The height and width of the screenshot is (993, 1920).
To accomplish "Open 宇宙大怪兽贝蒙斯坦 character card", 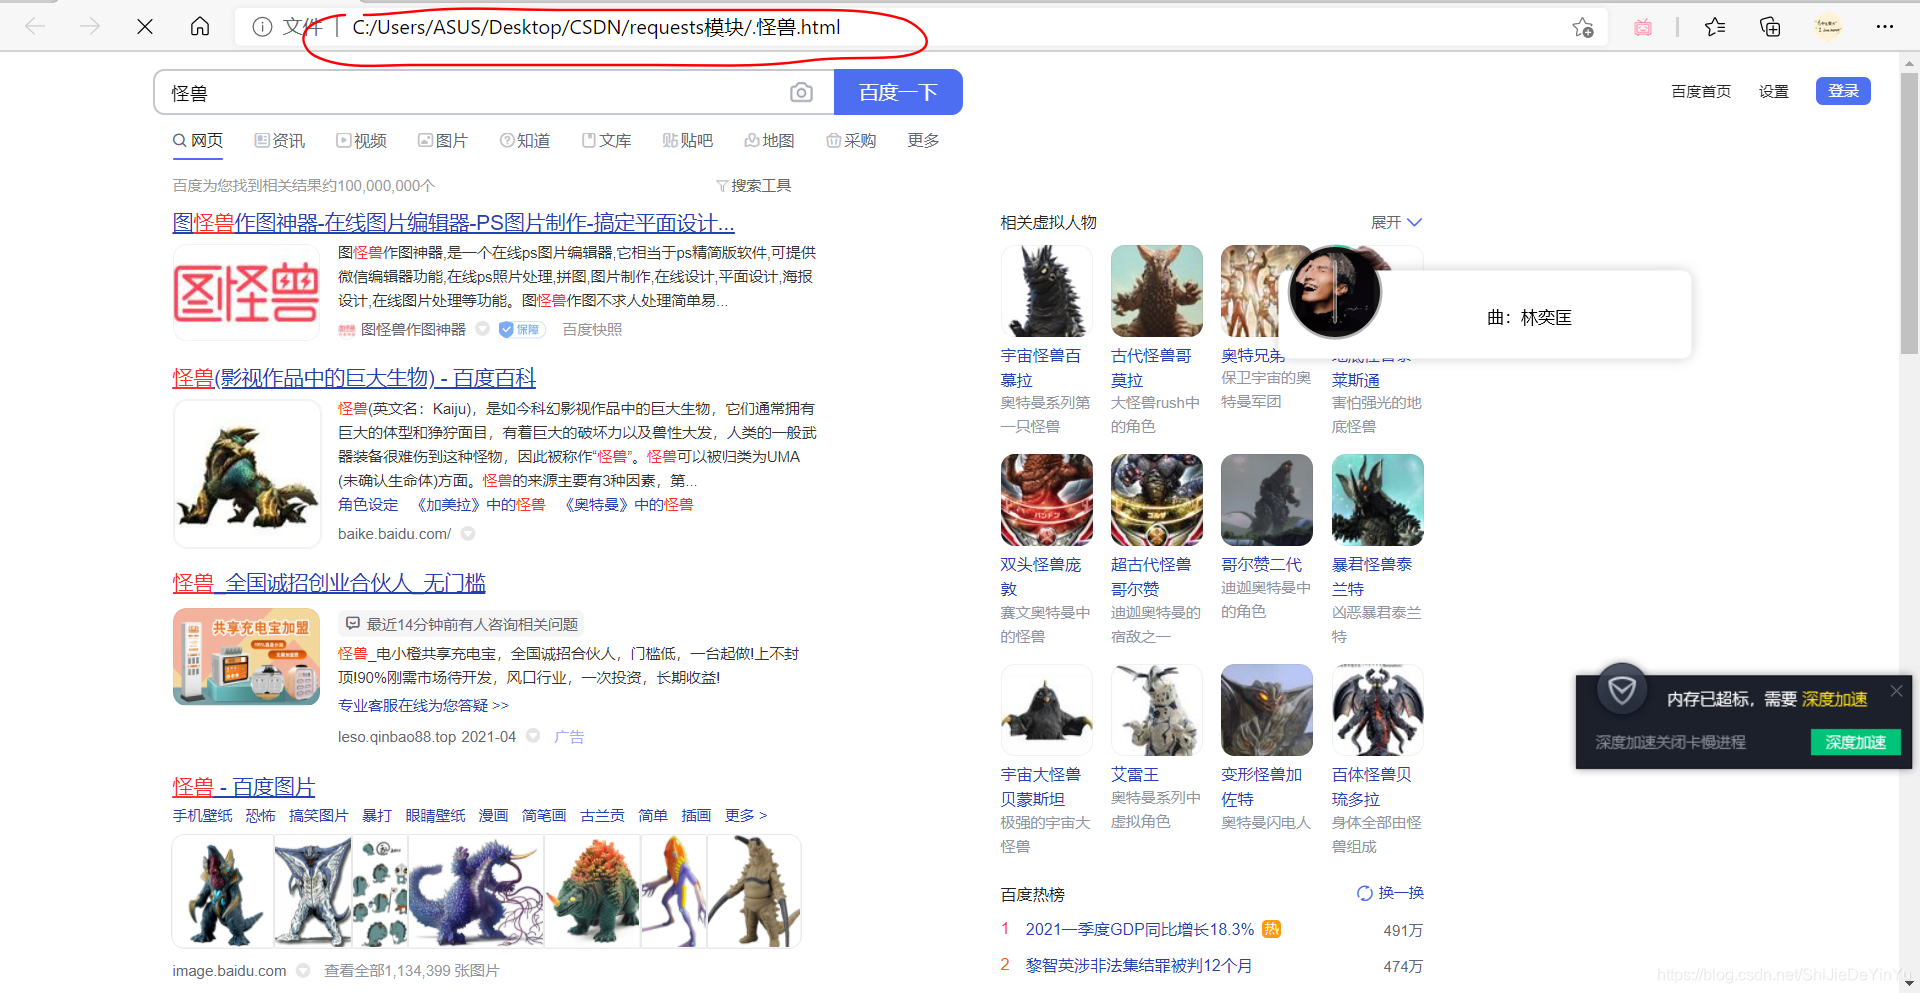I will (x=1046, y=760).
